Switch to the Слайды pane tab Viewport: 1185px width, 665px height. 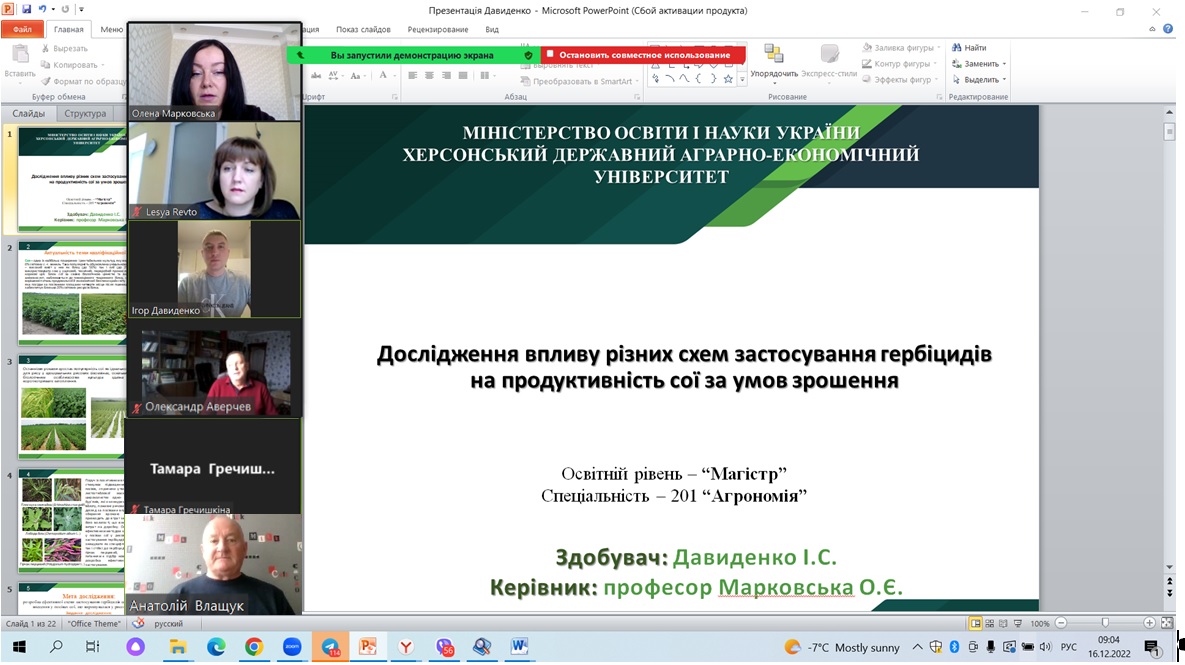[29, 113]
